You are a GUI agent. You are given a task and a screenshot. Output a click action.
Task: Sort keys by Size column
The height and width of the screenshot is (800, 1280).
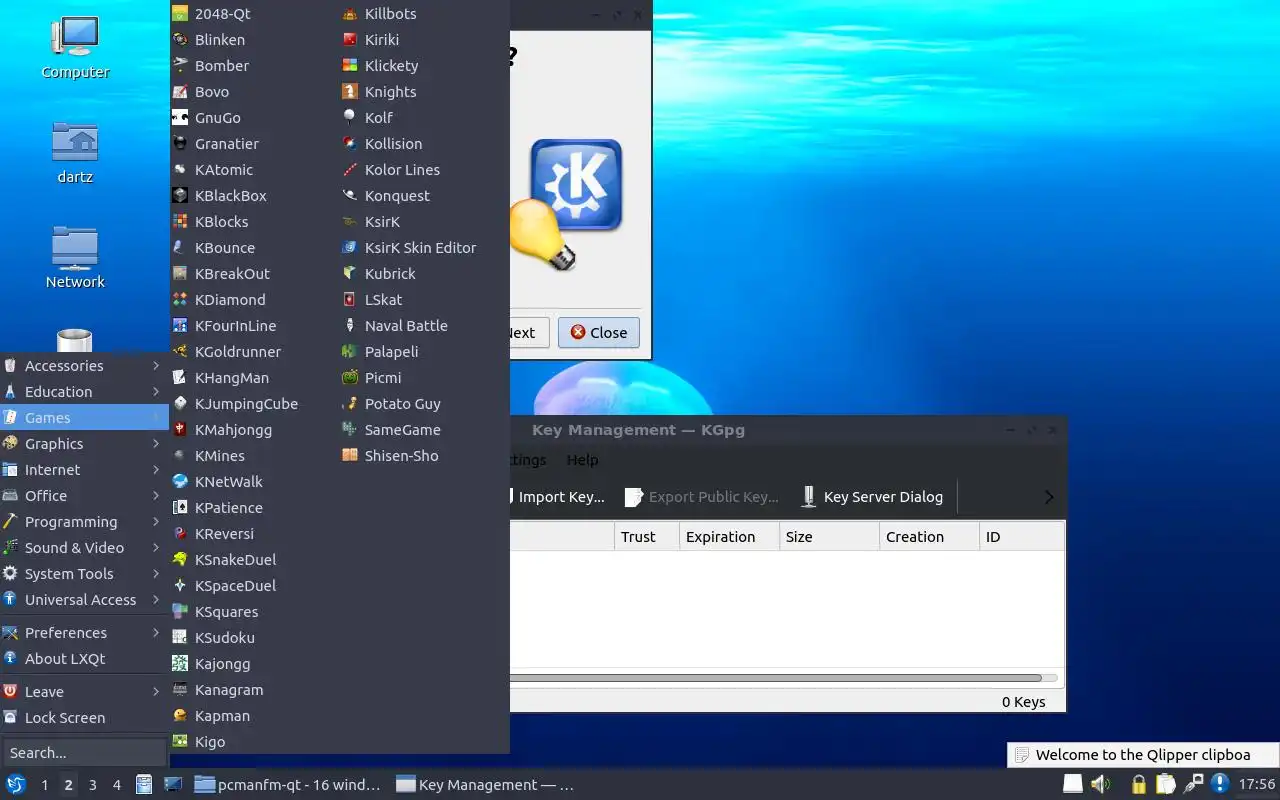point(829,537)
